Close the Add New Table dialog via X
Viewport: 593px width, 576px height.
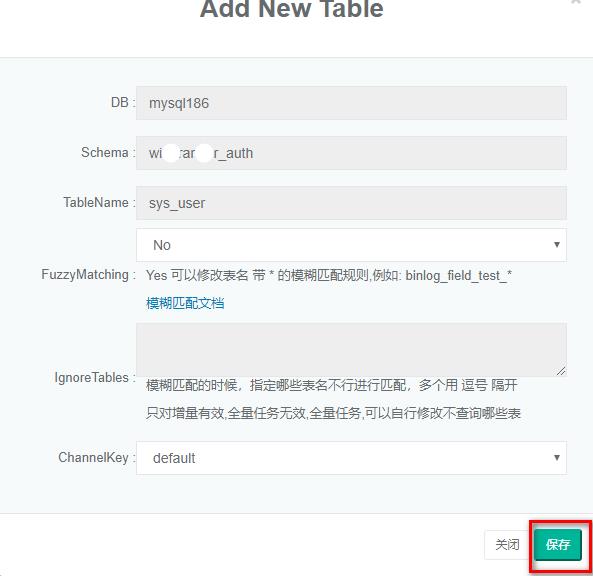[x=576, y=2]
